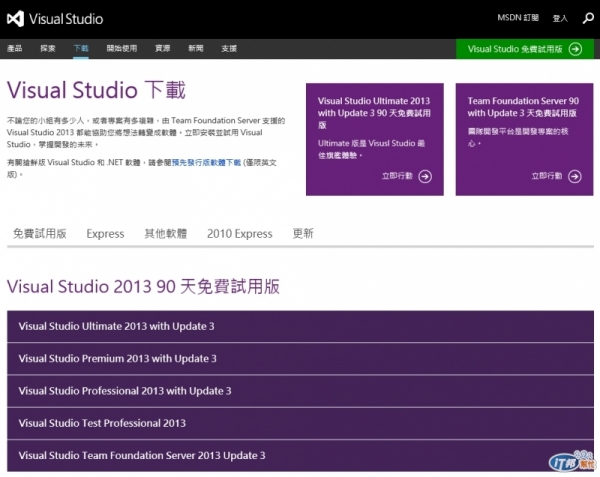
Task: Open the 開始使用 menu
Action: 122,48
